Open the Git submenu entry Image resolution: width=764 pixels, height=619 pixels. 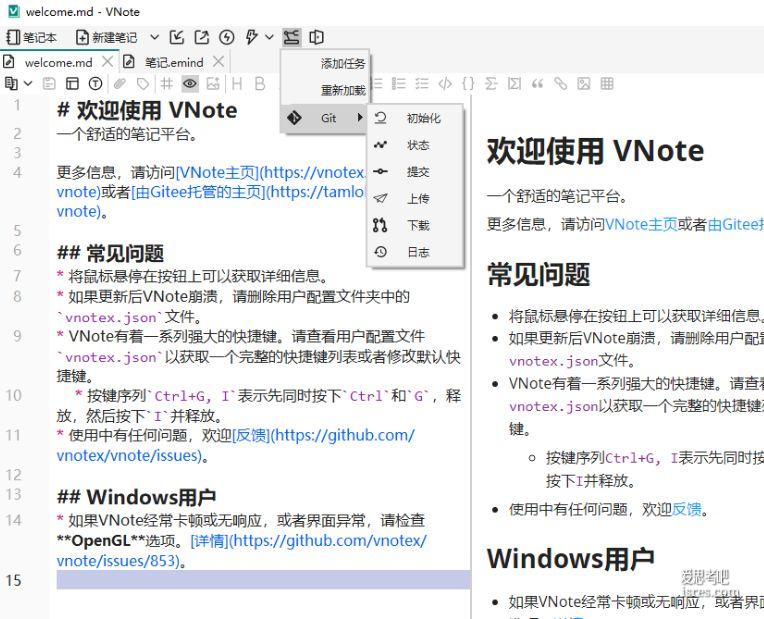click(x=324, y=117)
